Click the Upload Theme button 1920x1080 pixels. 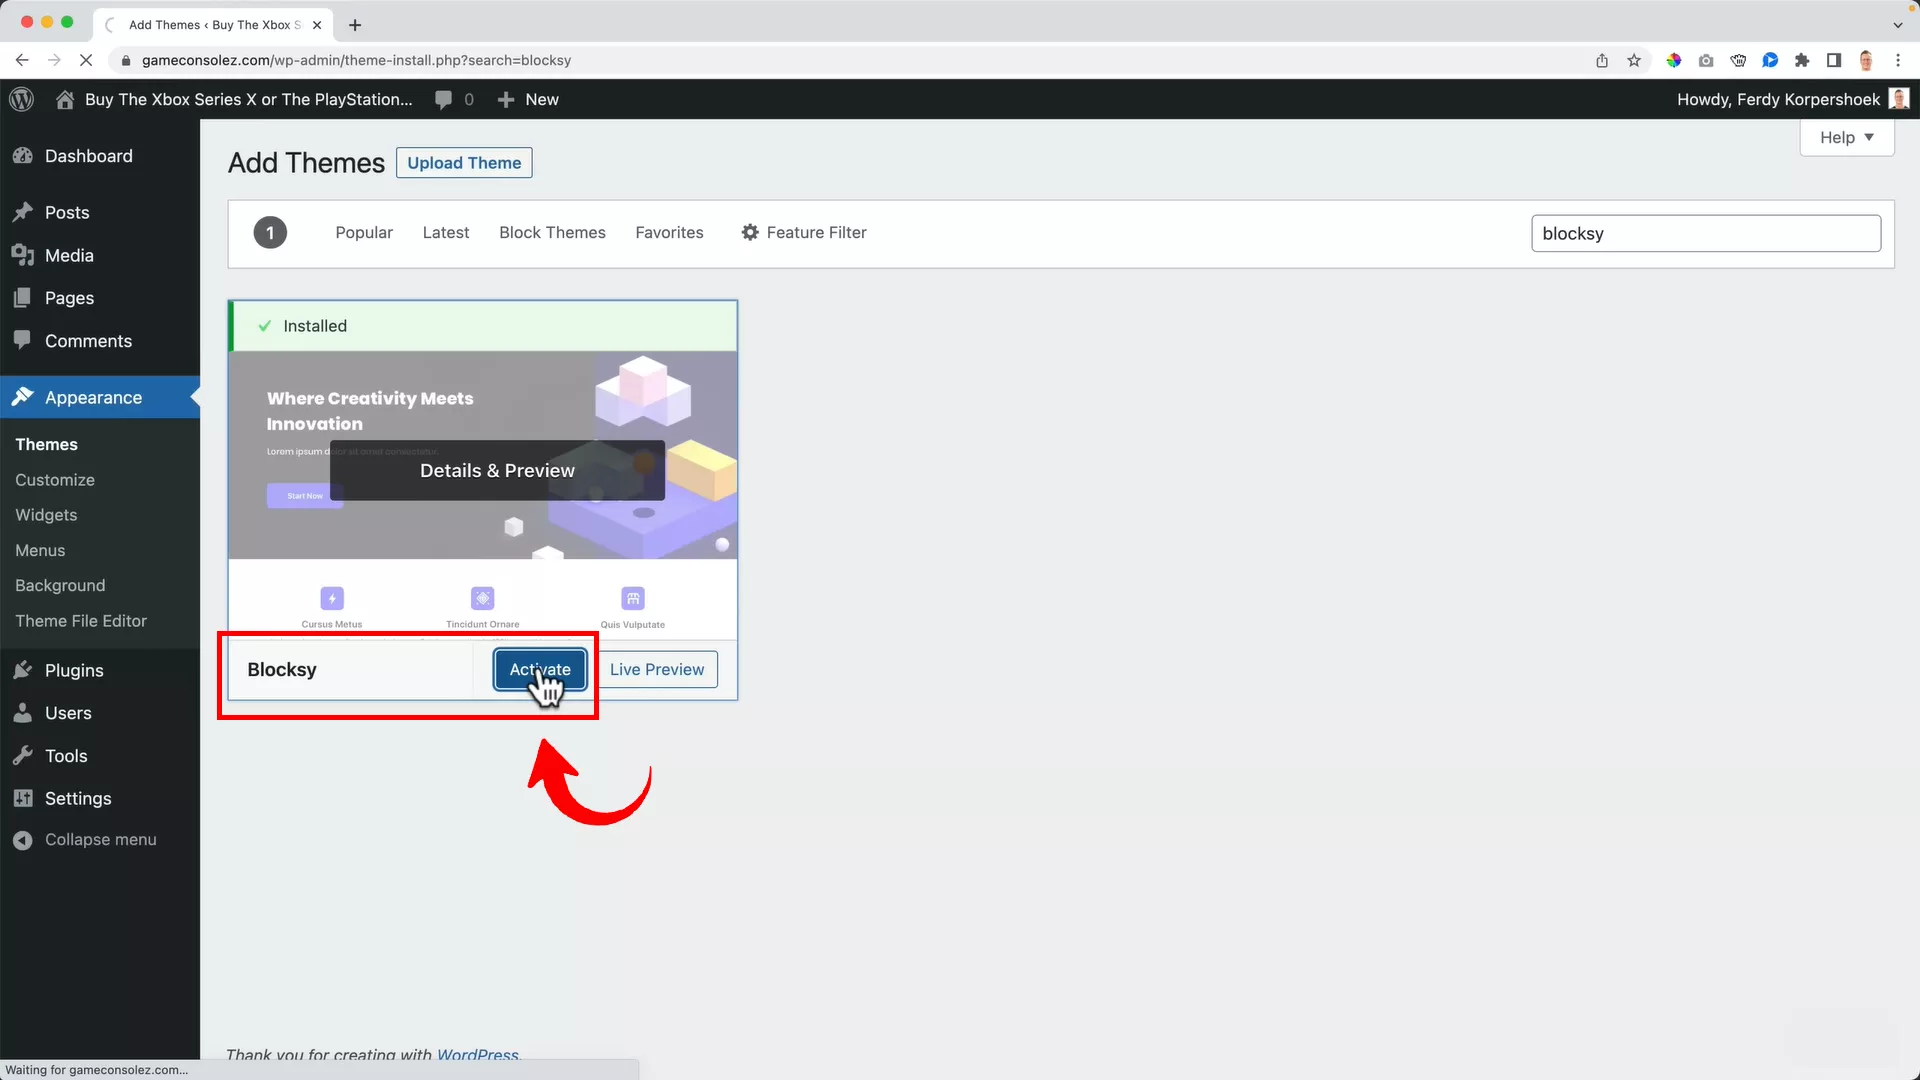(x=464, y=162)
